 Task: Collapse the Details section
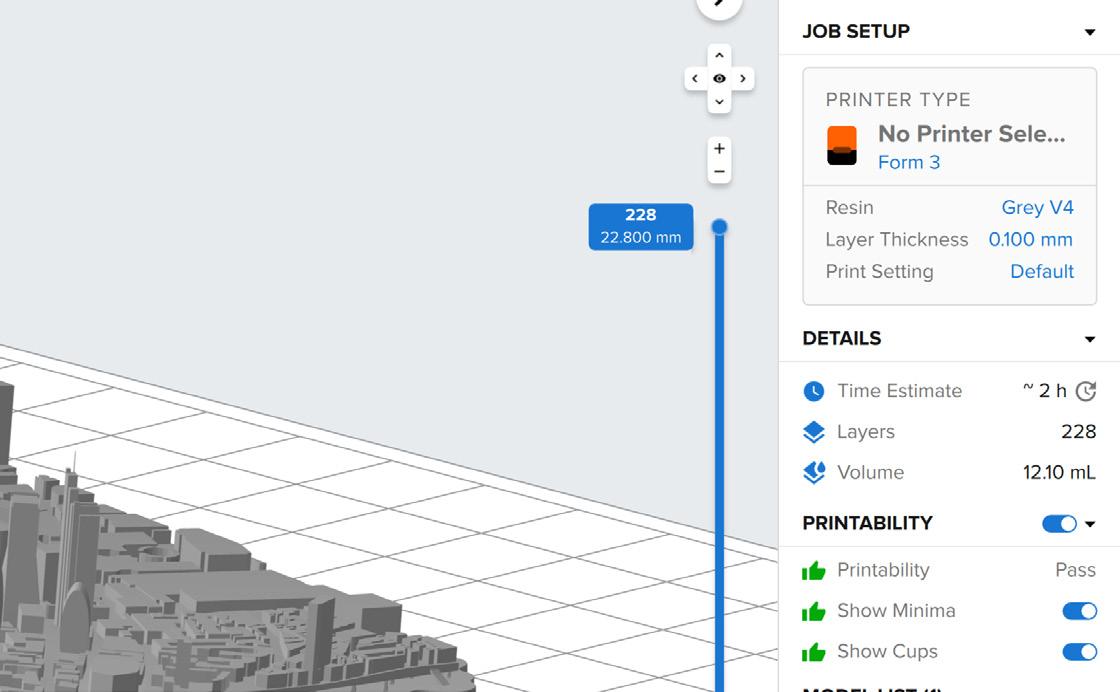pyautogui.click(x=1090, y=339)
